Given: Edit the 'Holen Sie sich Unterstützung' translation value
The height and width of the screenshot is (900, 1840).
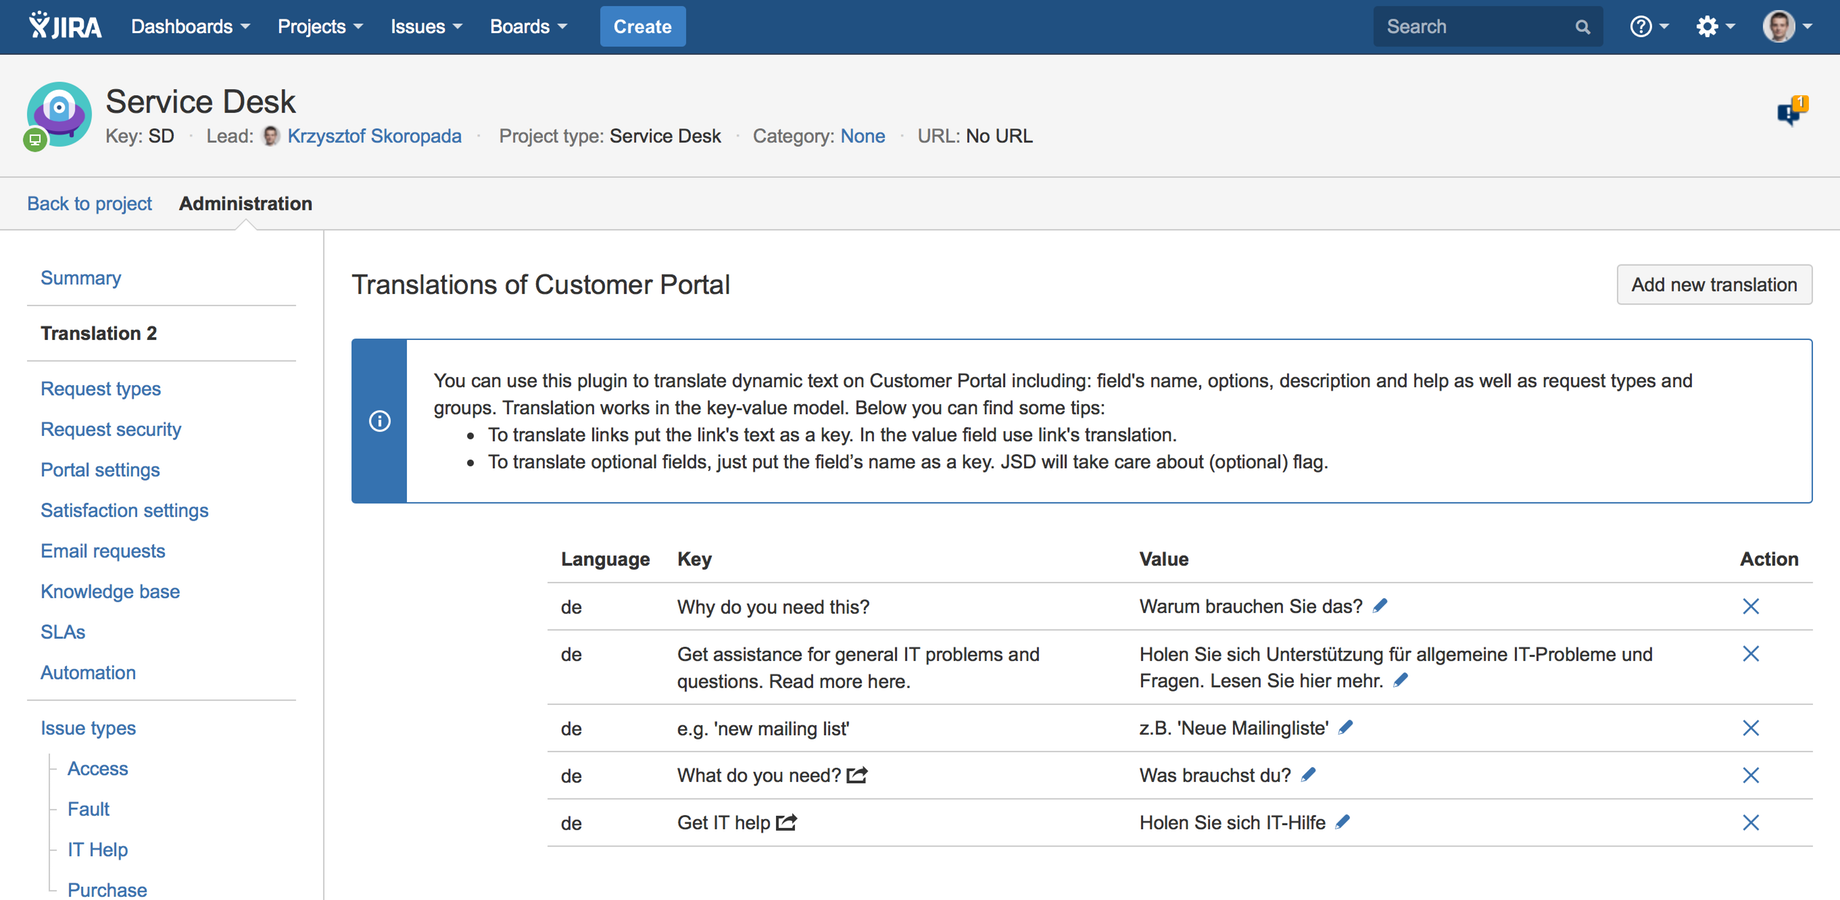Looking at the screenshot, I should [x=1401, y=680].
